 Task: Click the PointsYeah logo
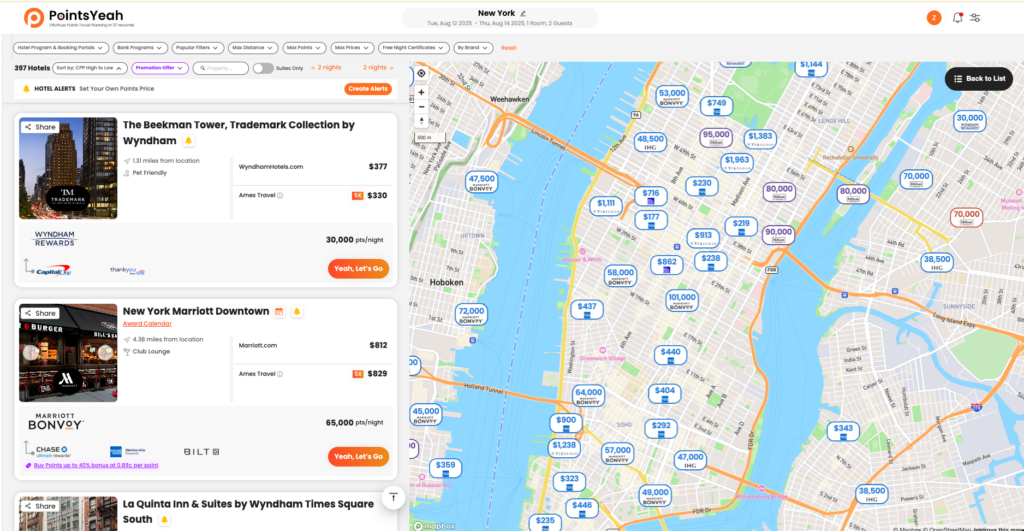(78, 18)
